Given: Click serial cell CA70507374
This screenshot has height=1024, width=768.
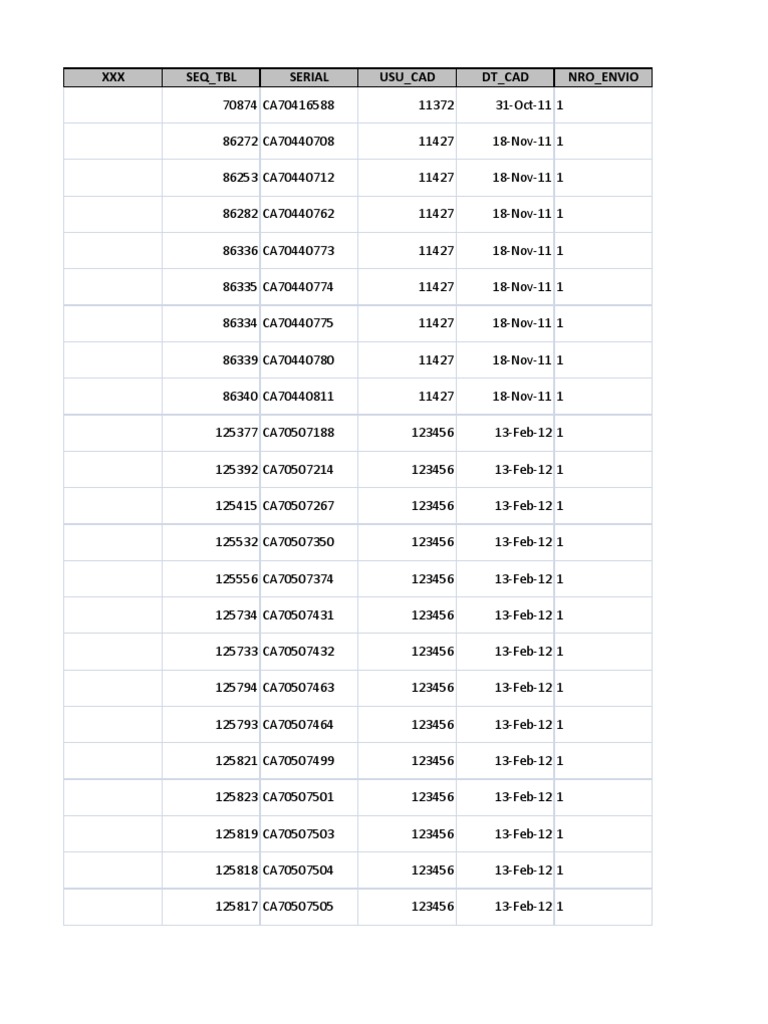Looking at the screenshot, I should click(299, 579).
